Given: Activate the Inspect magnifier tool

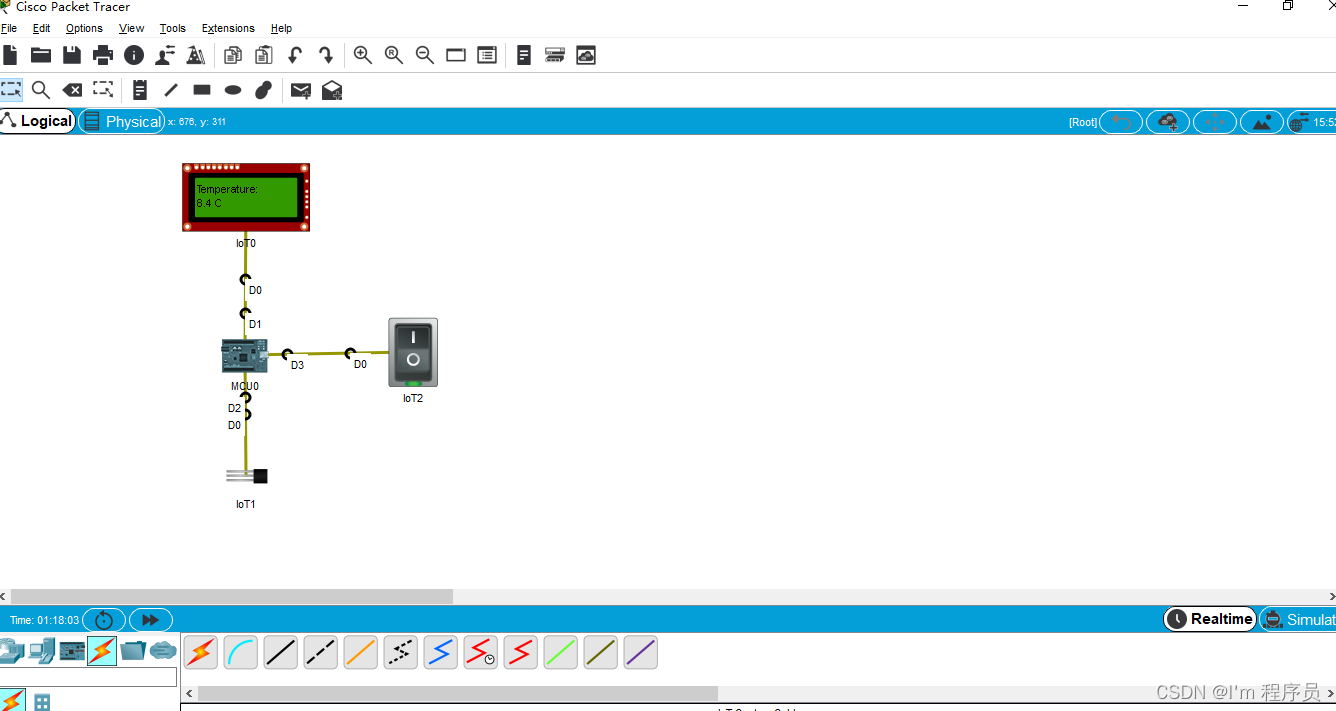Looking at the screenshot, I should pos(41,90).
